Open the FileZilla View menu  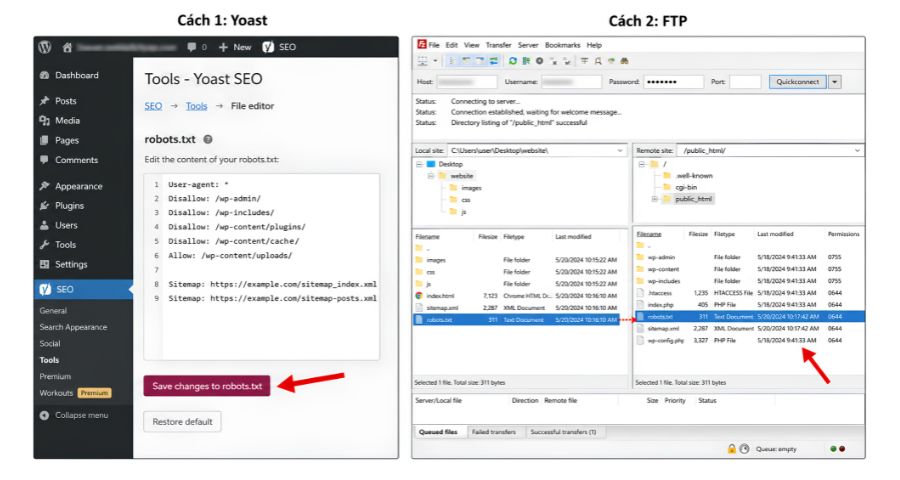click(x=471, y=45)
